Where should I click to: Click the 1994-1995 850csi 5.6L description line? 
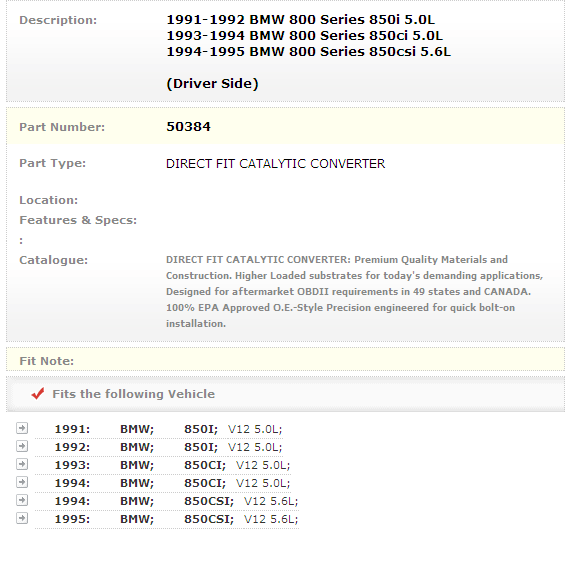click(309, 51)
